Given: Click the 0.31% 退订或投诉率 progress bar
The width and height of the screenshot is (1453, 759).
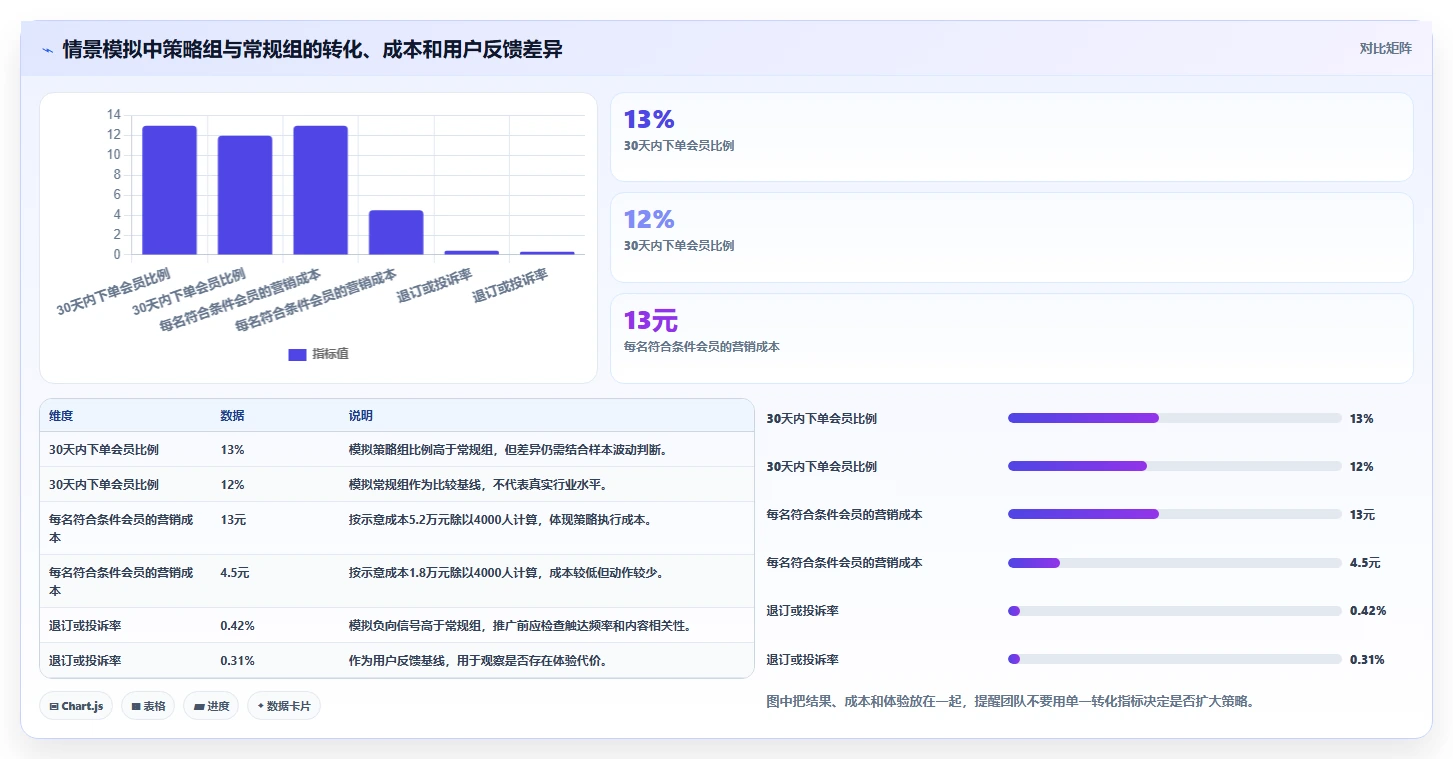Looking at the screenshot, I should (1175, 659).
